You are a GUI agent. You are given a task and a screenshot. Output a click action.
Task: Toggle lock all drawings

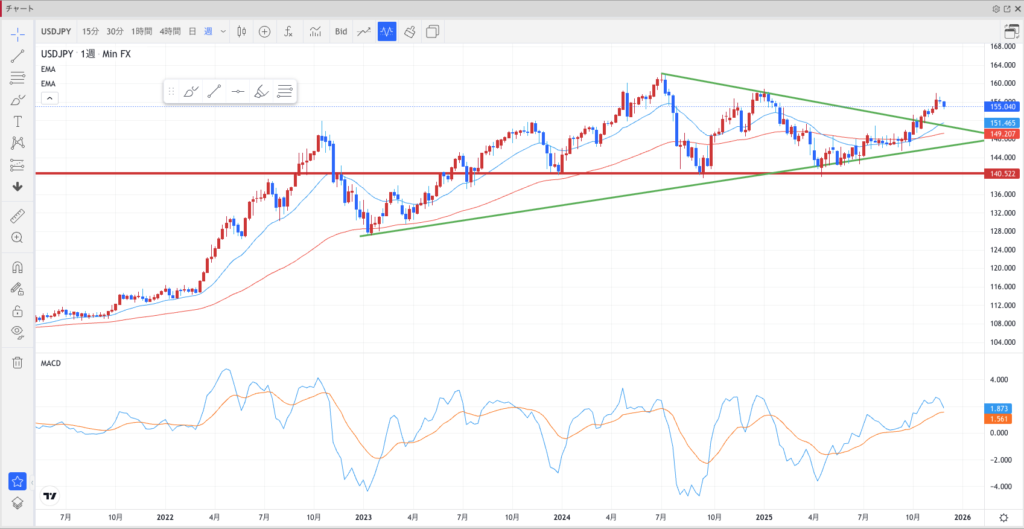[17, 310]
